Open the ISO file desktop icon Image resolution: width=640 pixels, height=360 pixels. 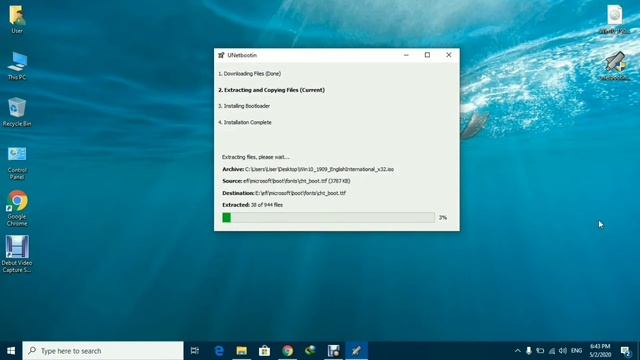point(614,19)
